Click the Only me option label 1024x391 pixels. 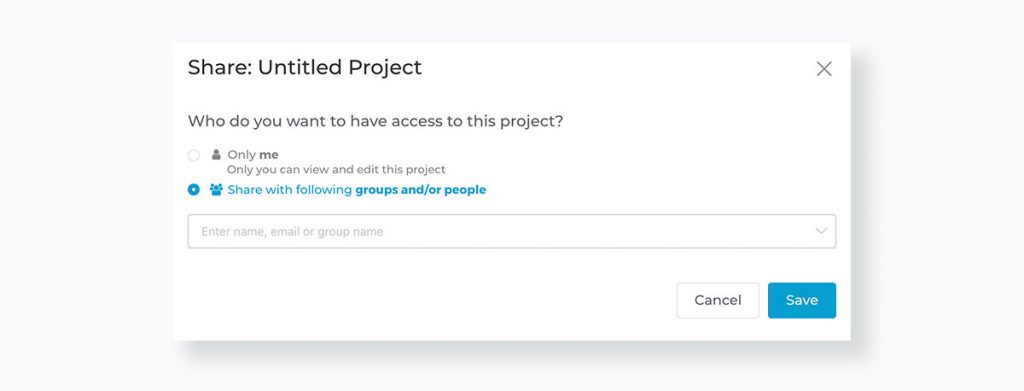click(253, 155)
